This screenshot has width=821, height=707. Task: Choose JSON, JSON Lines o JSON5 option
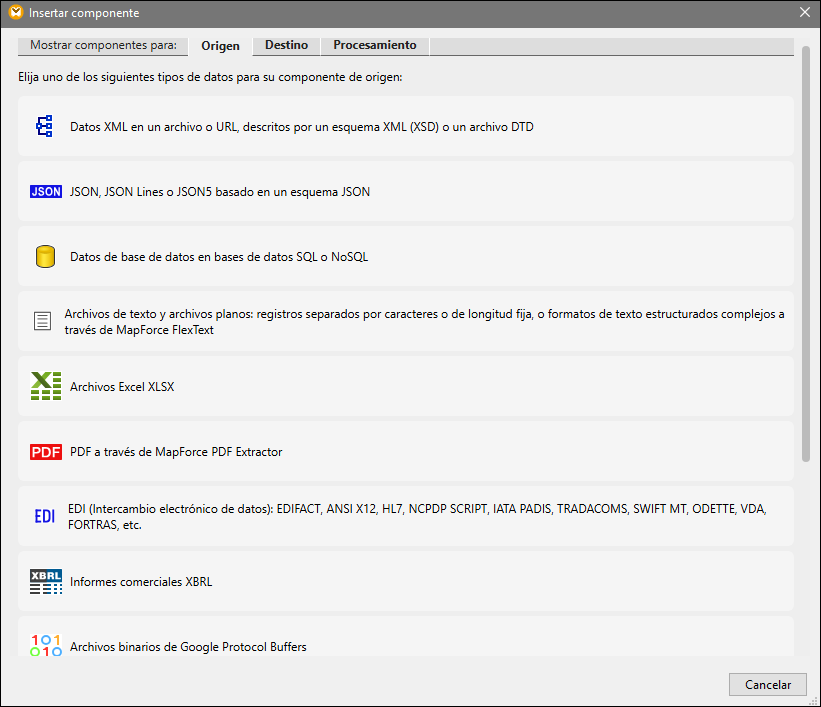(x=220, y=192)
